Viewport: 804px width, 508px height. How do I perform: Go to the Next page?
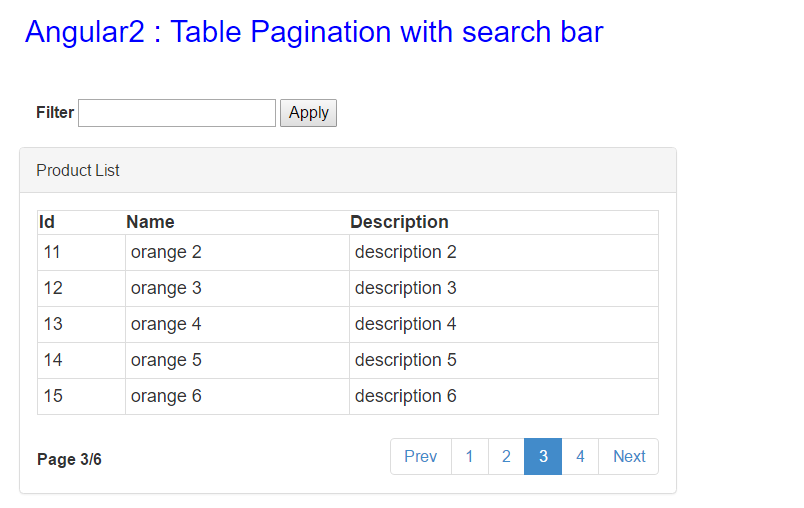(629, 456)
